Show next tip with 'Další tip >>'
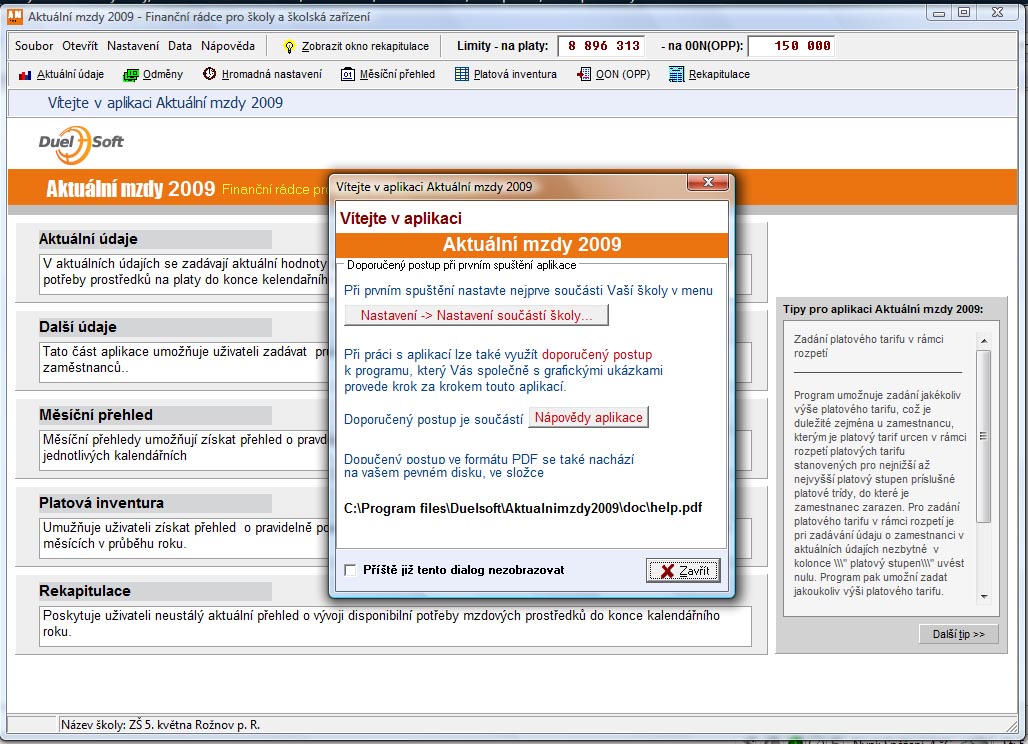This screenshot has height=744, width=1028. tap(959, 635)
